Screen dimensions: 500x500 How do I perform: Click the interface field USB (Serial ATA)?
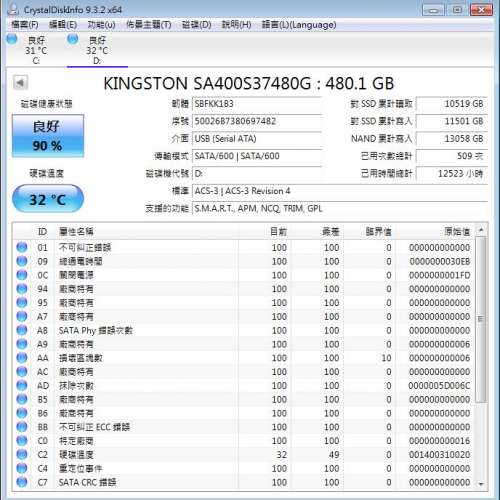[x=257, y=138]
